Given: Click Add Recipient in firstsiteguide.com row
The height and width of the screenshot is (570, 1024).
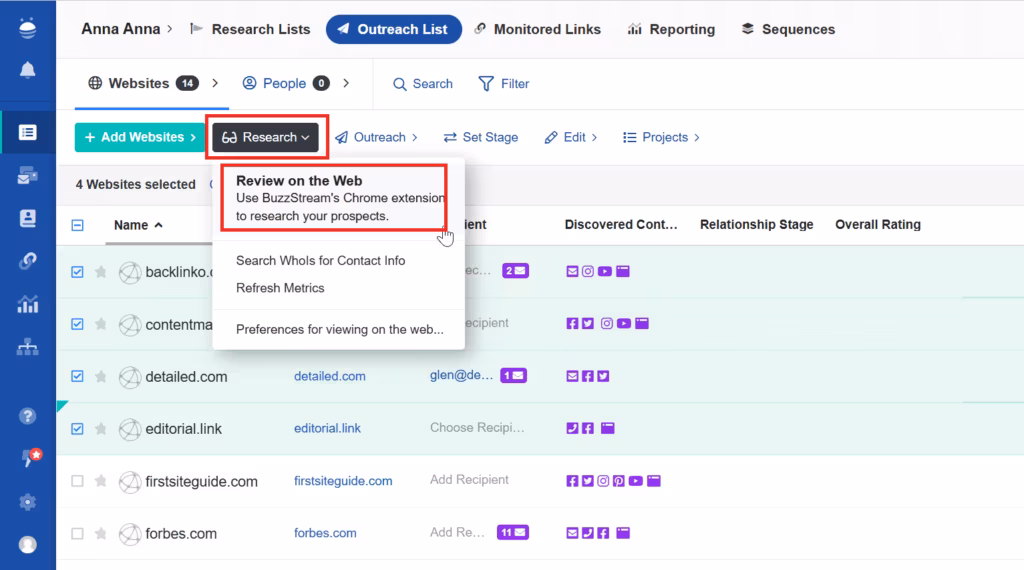Looking at the screenshot, I should (x=469, y=480).
